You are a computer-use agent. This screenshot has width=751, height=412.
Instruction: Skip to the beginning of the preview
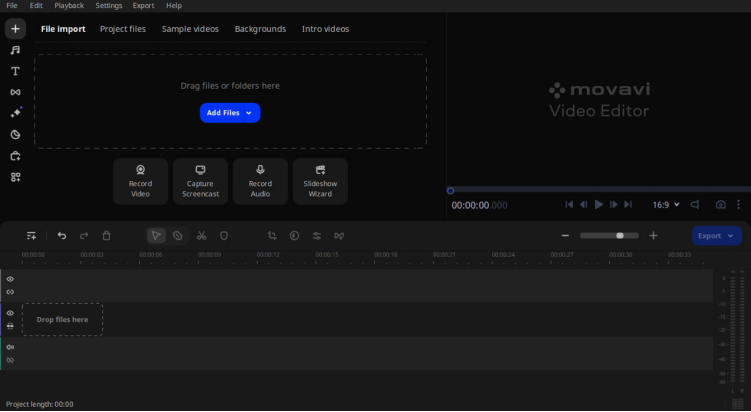[569, 205]
